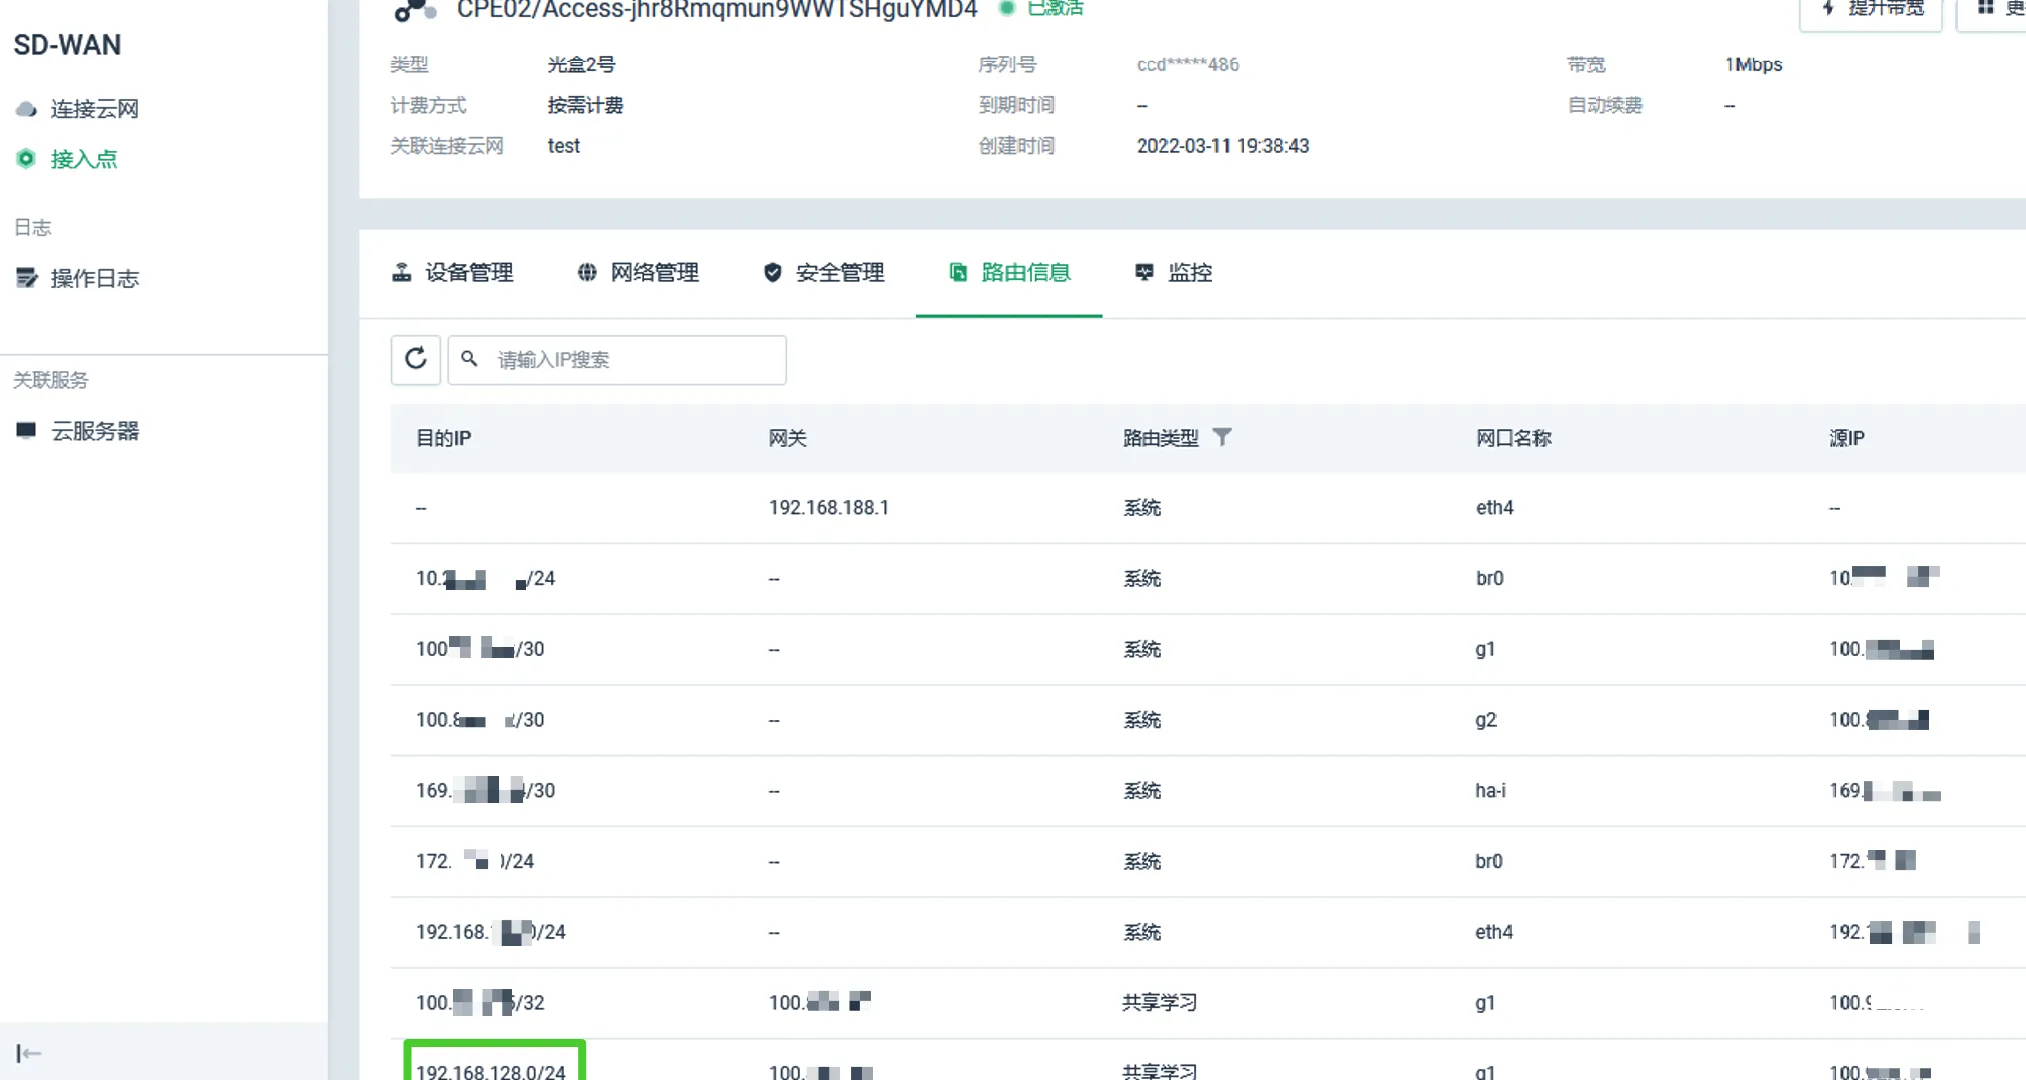Click the monitor icon of 监控
Viewport: 2026px width, 1080px height.
(1145, 272)
